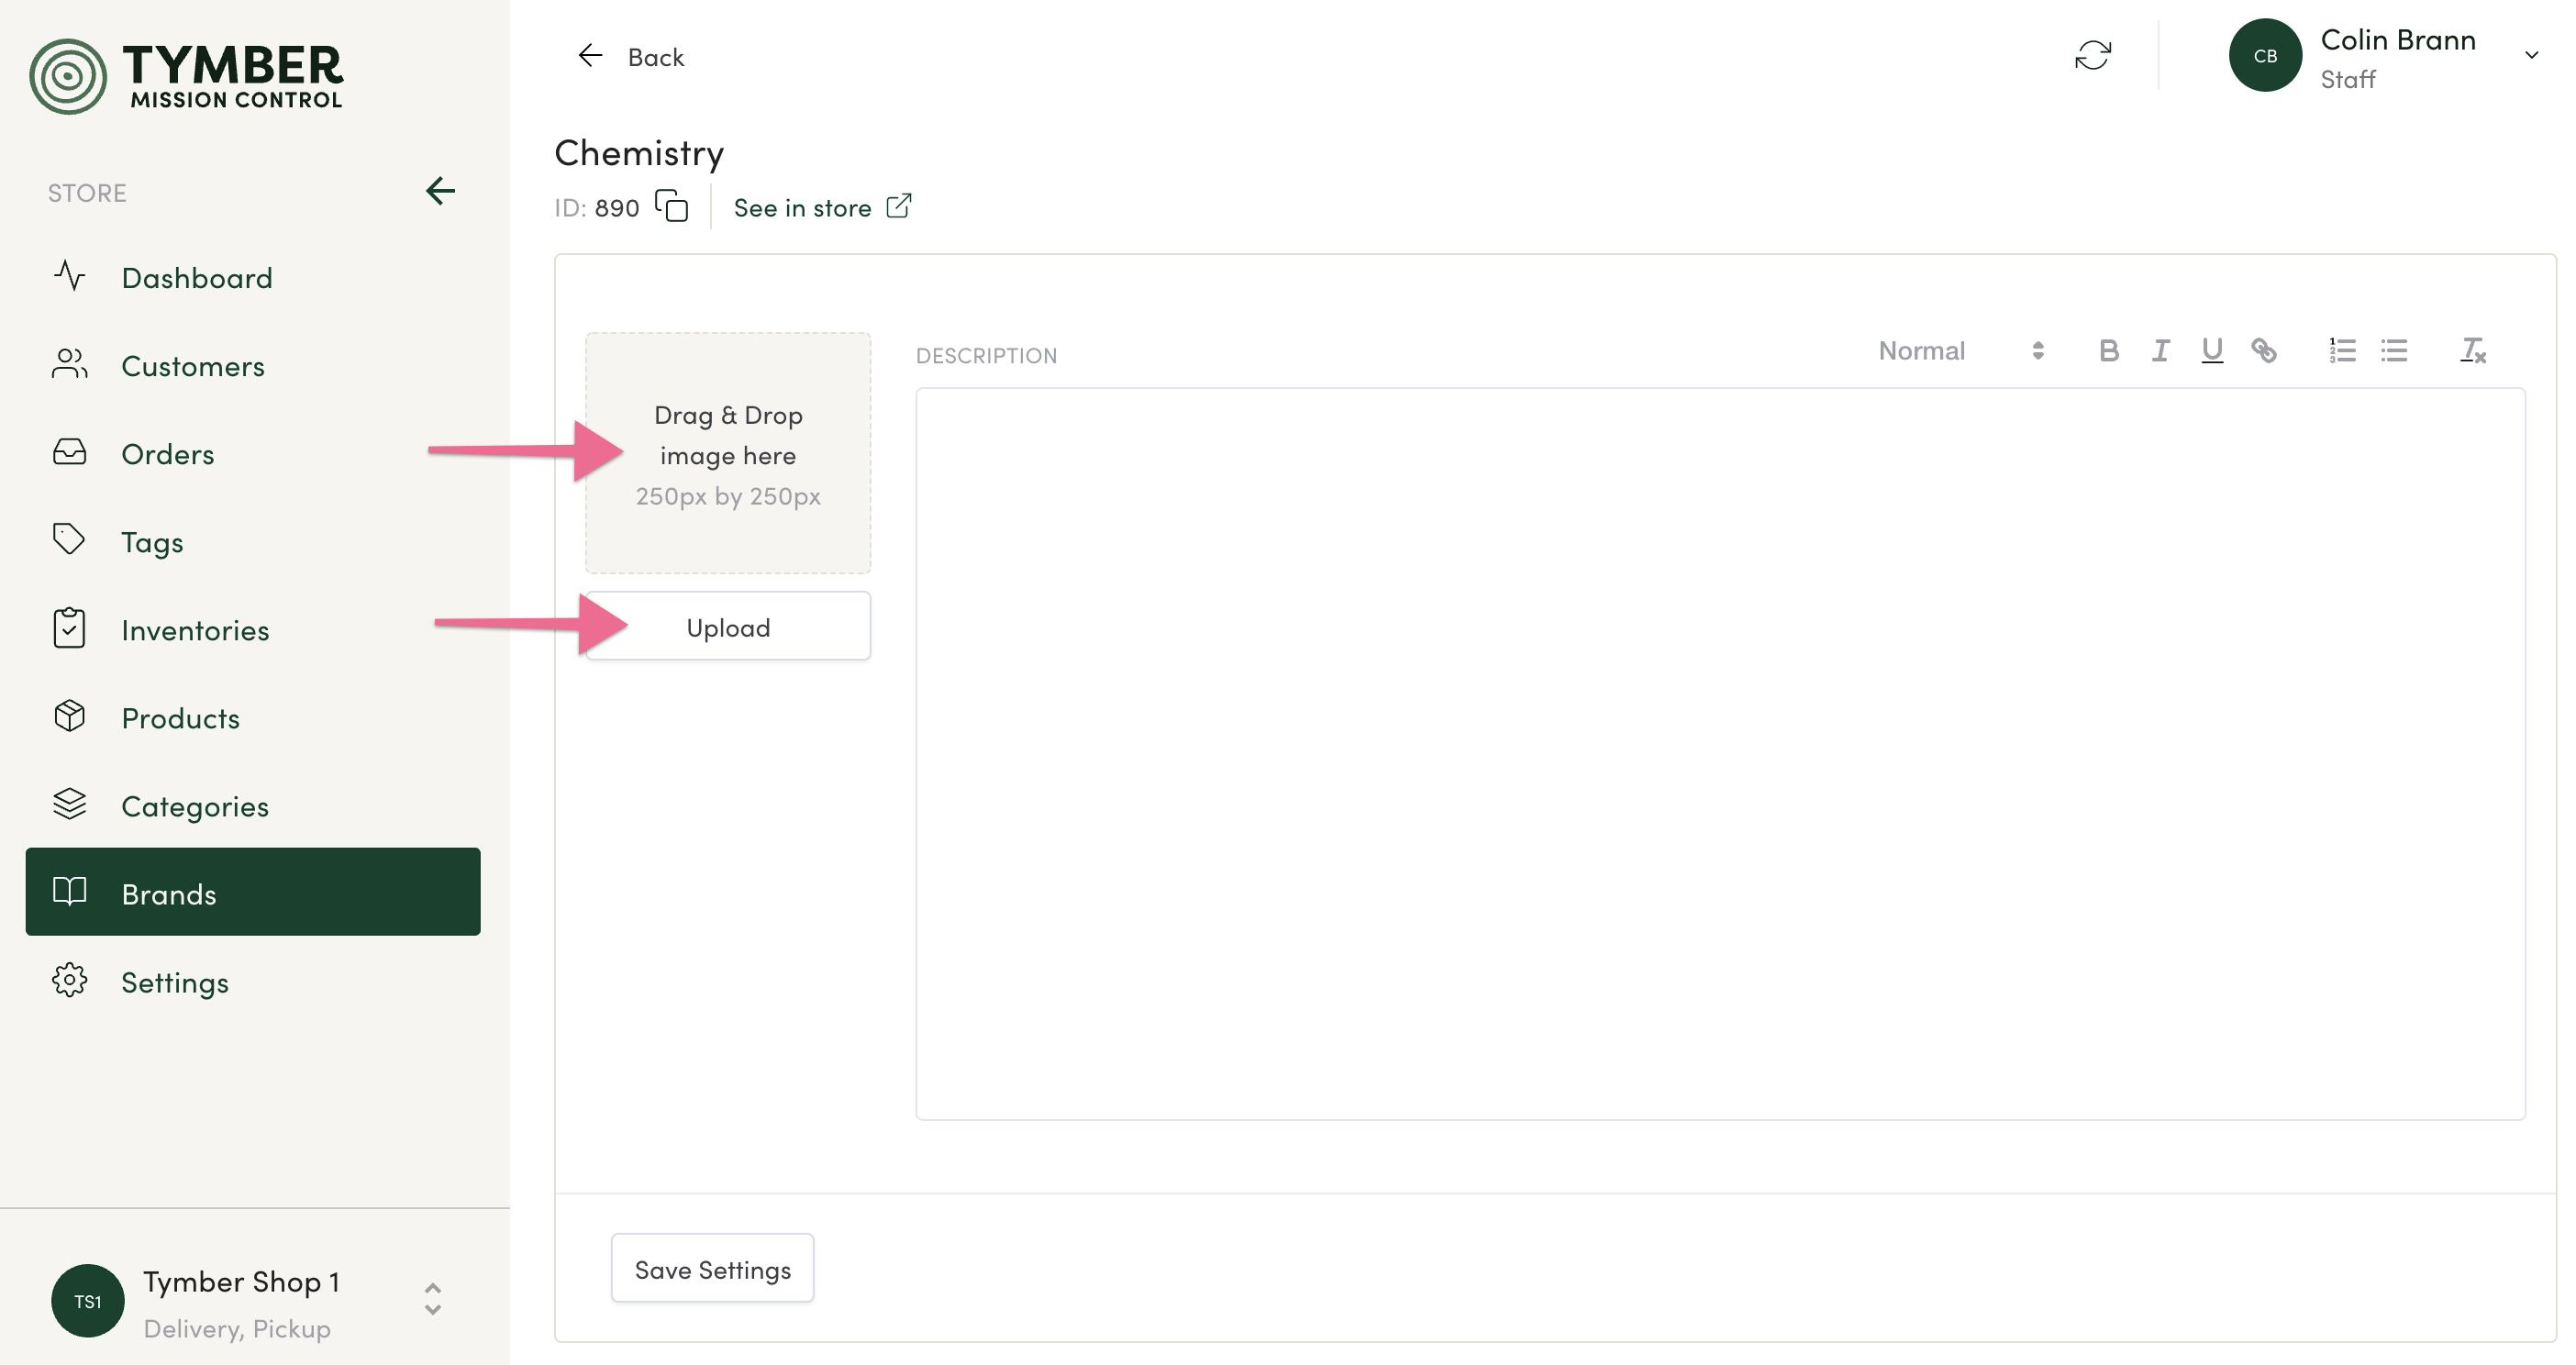Apply underline formatting
The image size is (2576, 1365).
(x=2211, y=351)
